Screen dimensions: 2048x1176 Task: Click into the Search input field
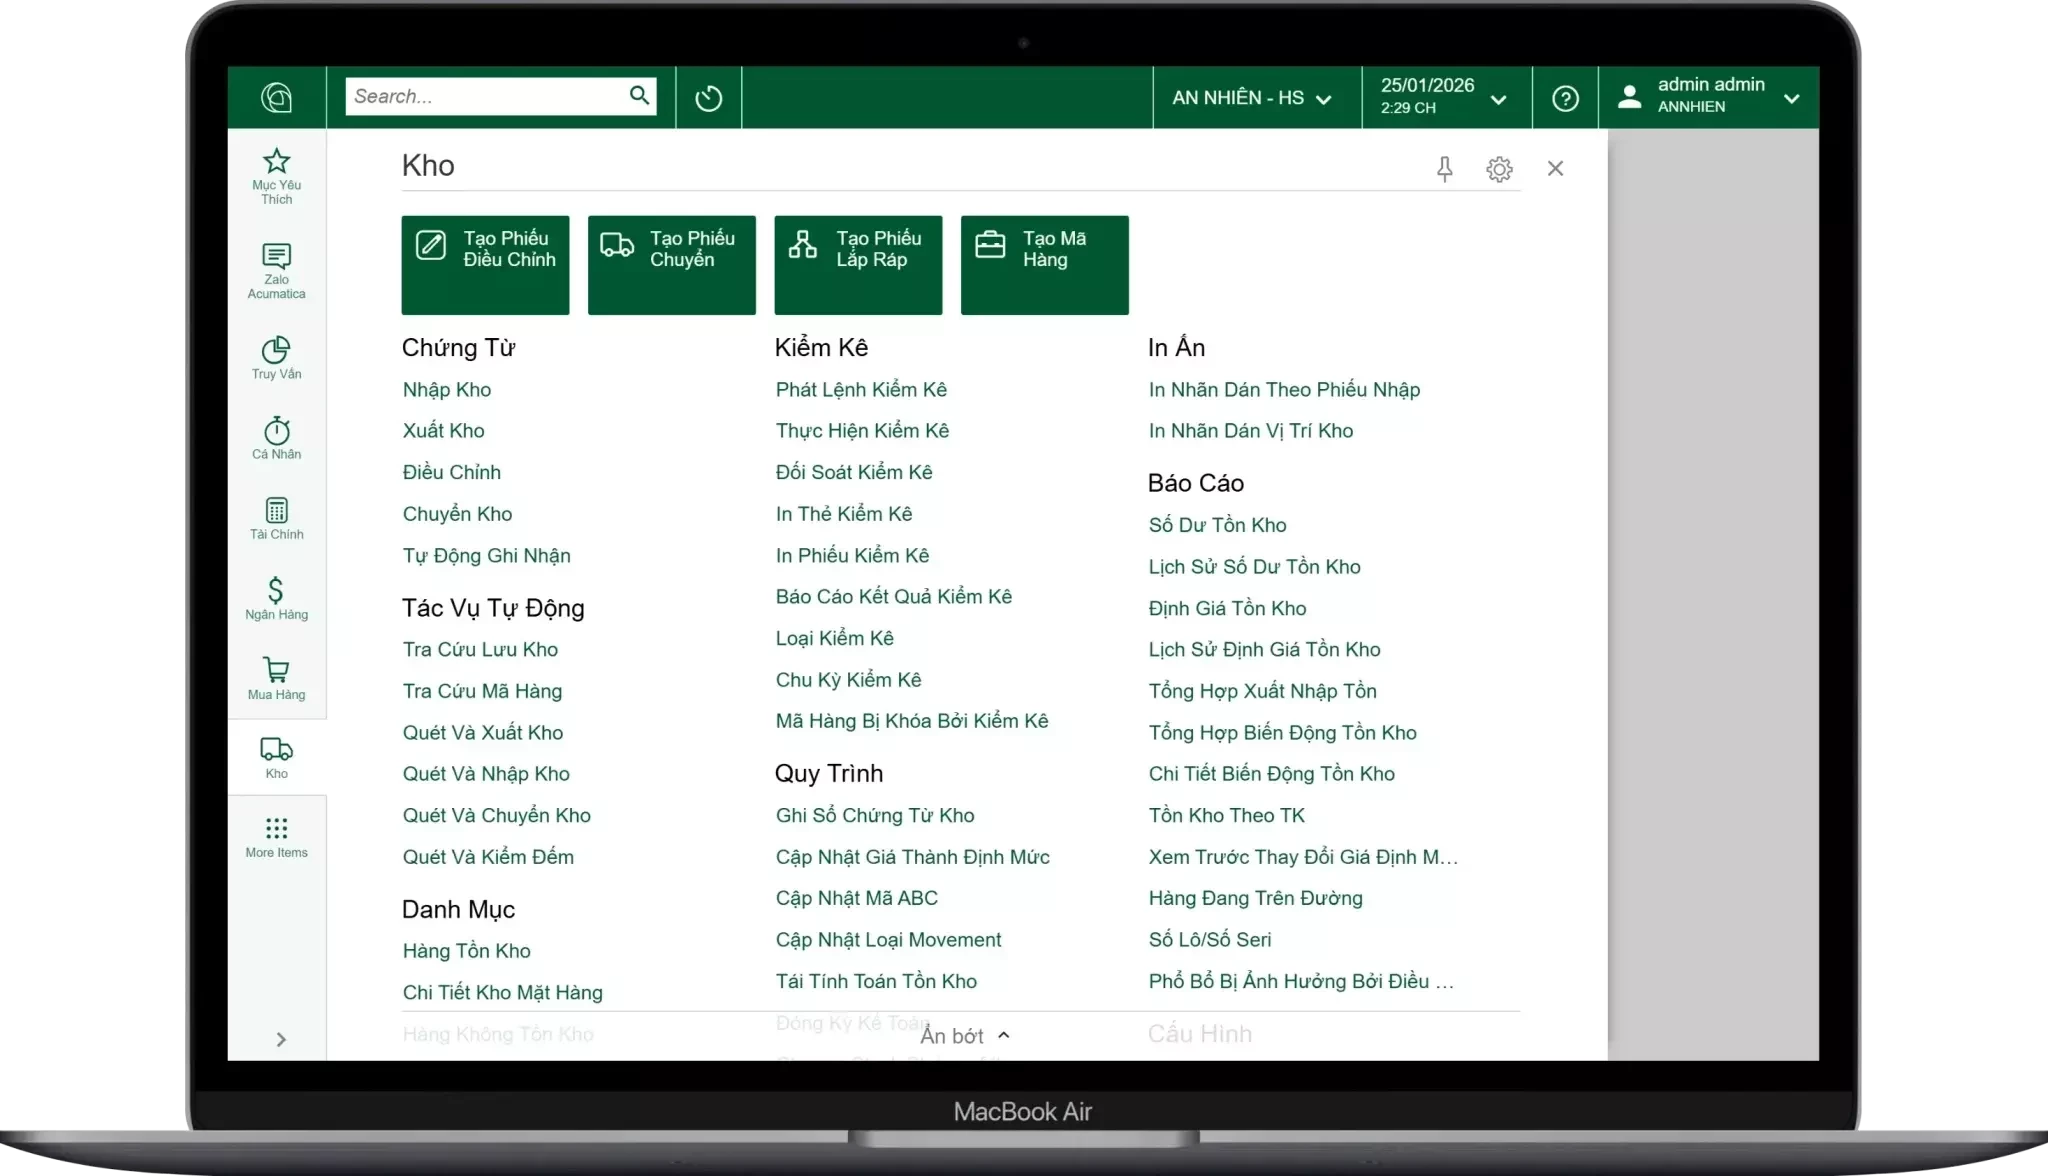(x=484, y=97)
